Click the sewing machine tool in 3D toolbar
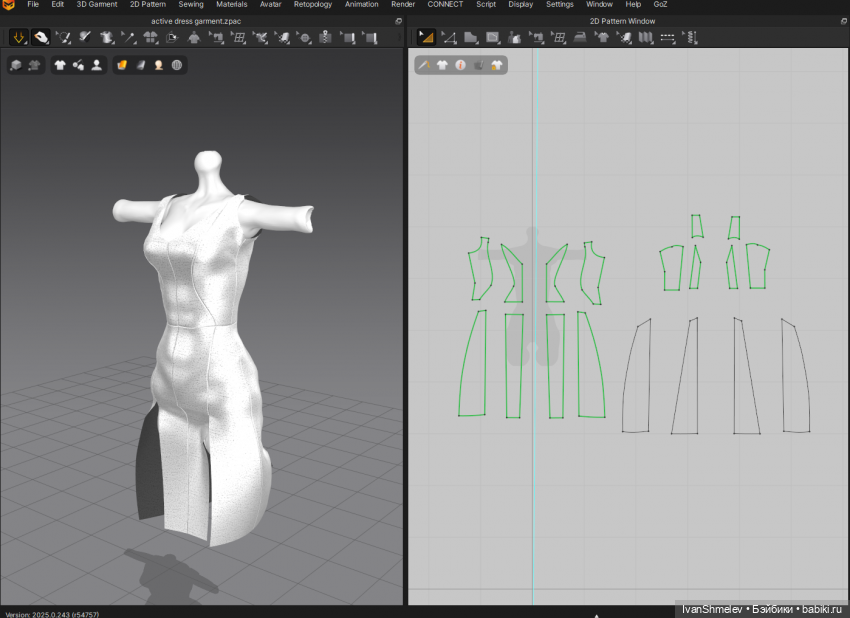This screenshot has height=618, width=850. (217, 37)
